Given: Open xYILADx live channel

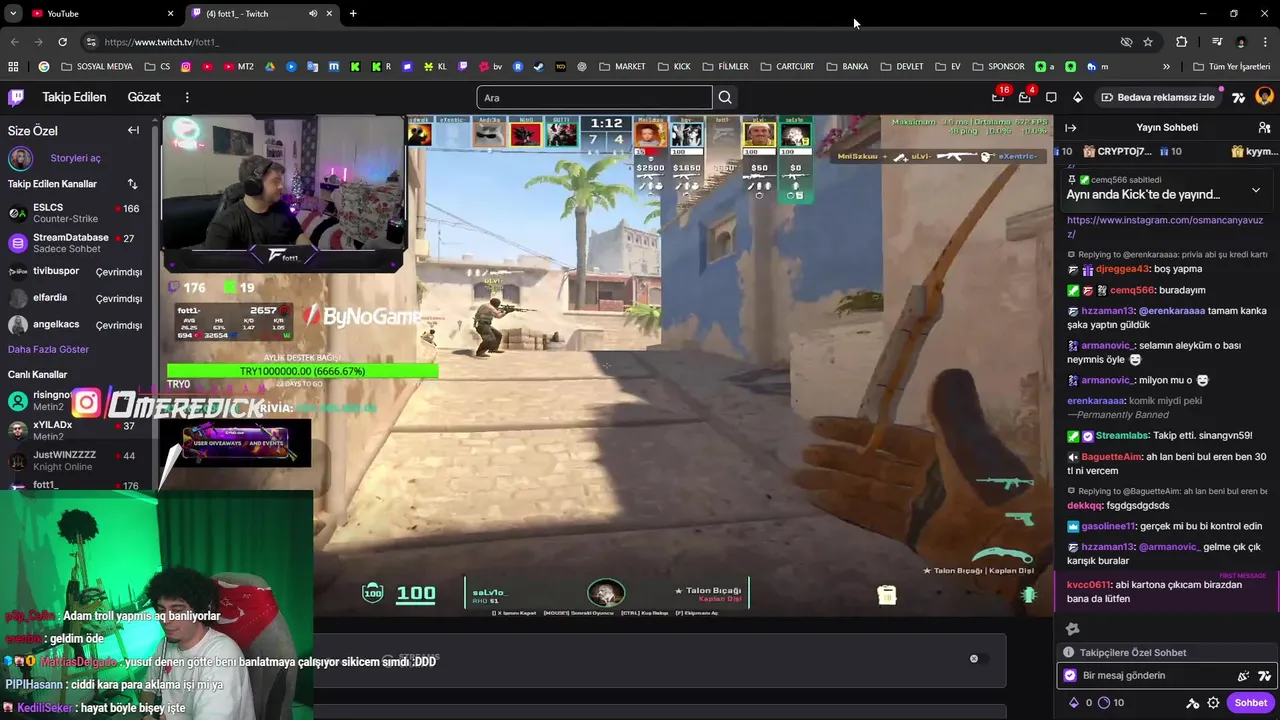Looking at the screenshot, I should [x=75, y=430].
